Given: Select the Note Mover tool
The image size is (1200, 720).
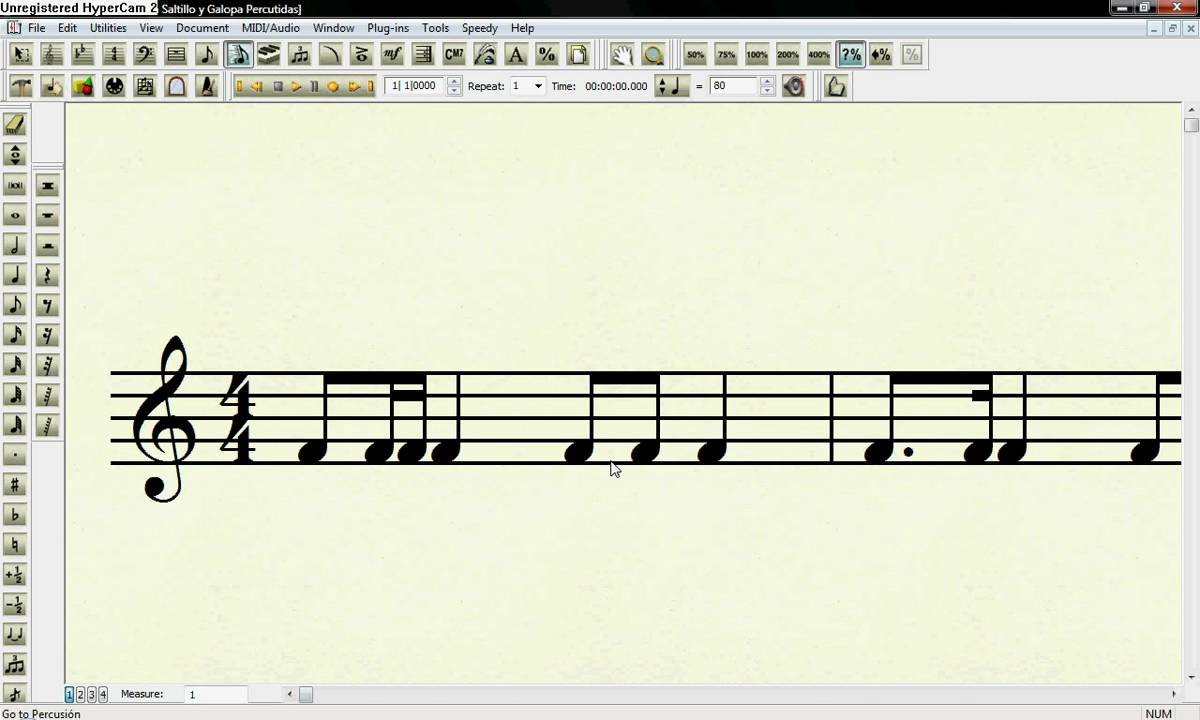Looking at the screenshot, I should pyautogui.click(x=52, y=86).
